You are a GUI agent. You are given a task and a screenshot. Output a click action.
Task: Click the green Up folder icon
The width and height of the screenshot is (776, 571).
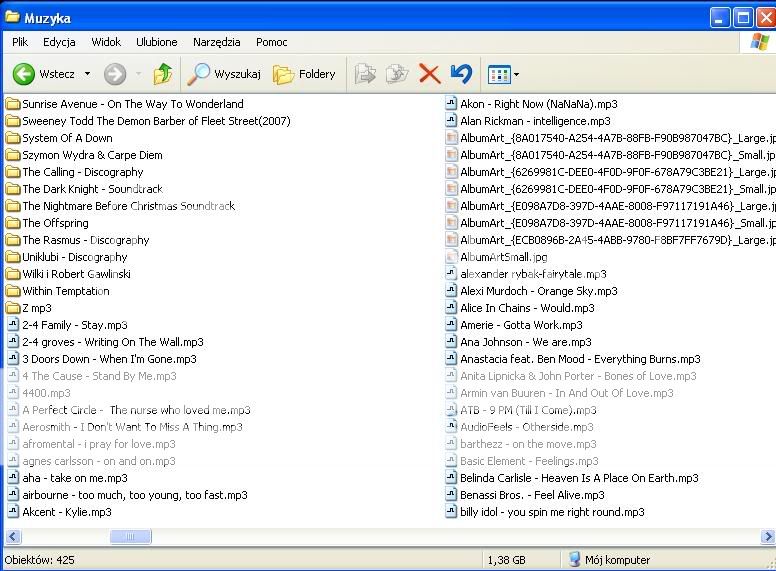pos(163,74)
